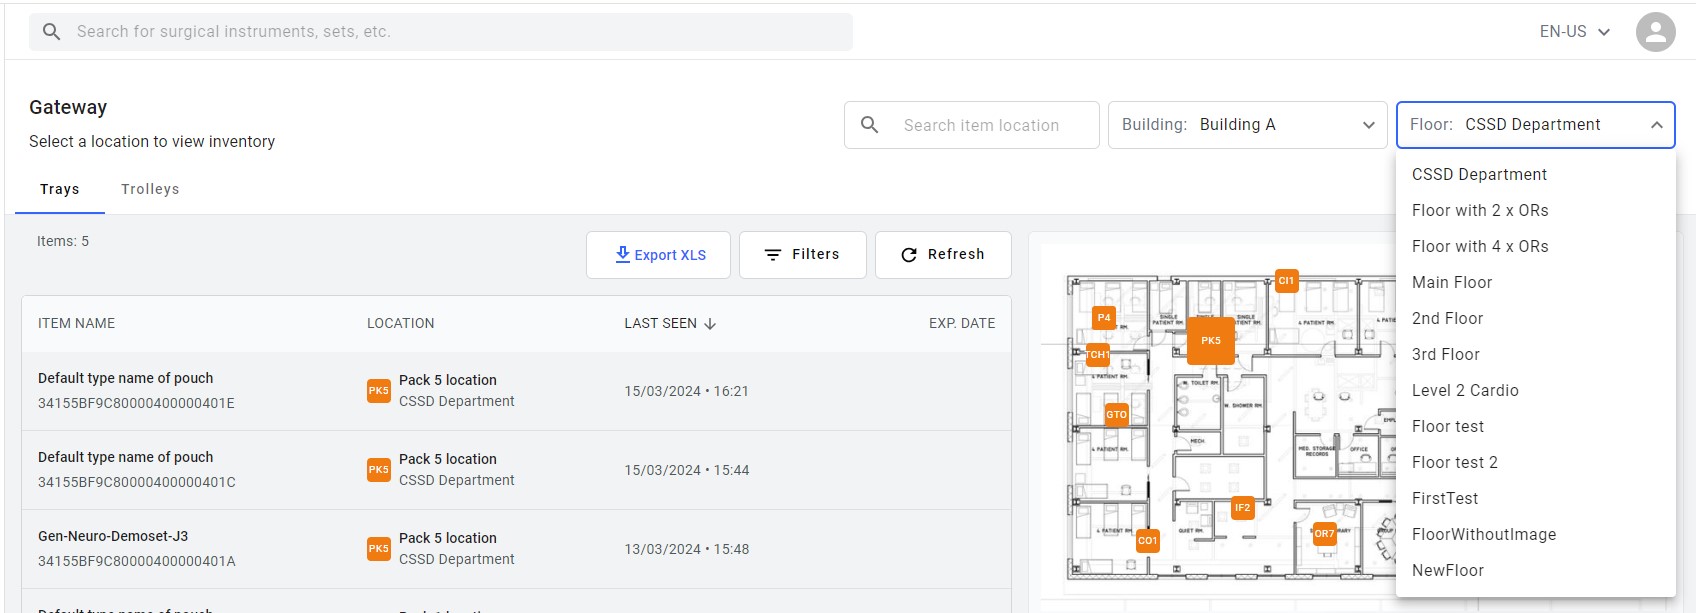Expand the Building A dropdown
1696x613 pixels.
click(x=1247, y=125)
